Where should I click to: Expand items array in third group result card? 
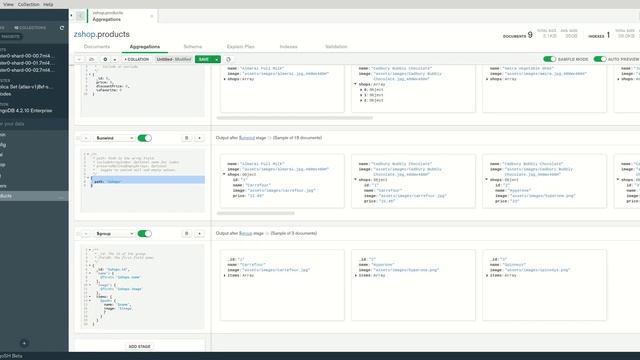(x=487, y=276)
